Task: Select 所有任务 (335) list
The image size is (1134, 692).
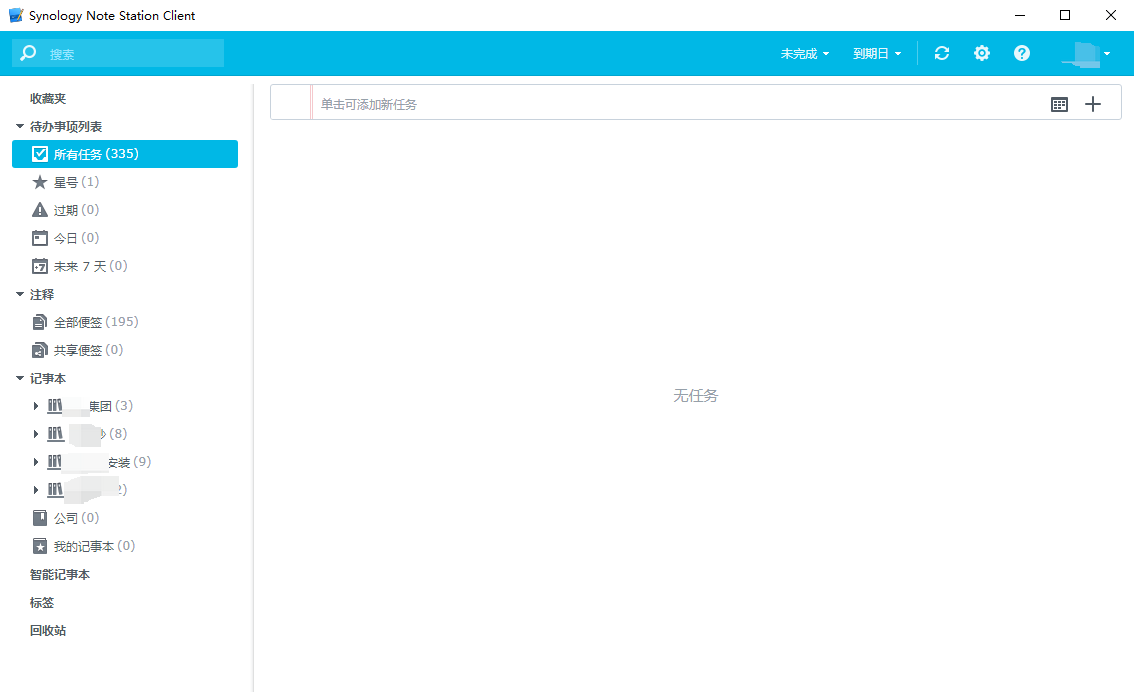Action: click(125, 154)
